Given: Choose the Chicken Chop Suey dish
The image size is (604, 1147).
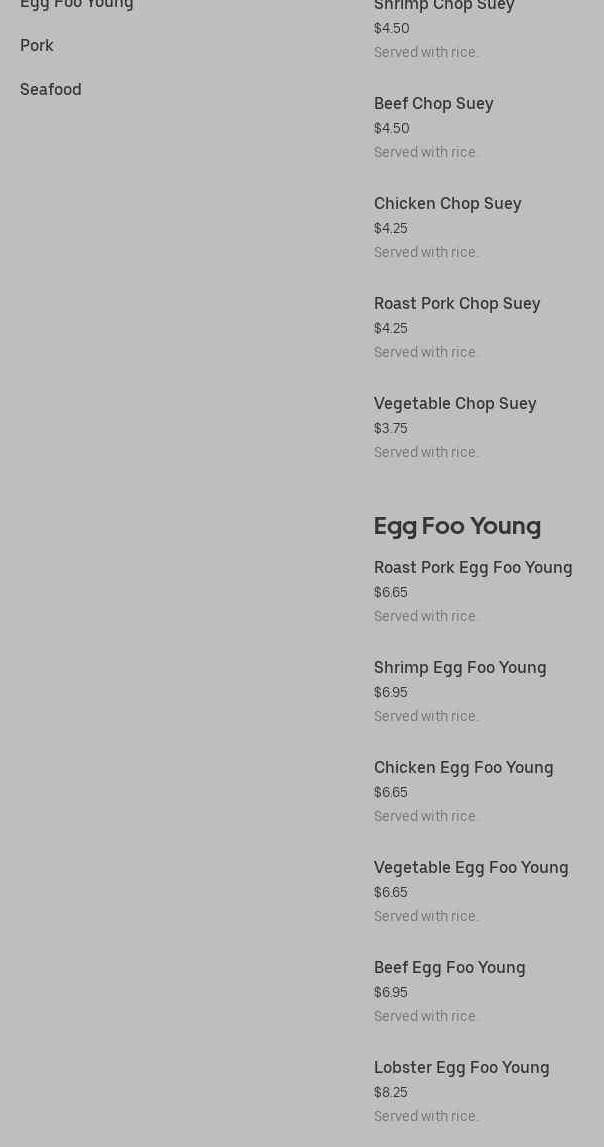Looking at the screenshot, I should tap(448, 204).
